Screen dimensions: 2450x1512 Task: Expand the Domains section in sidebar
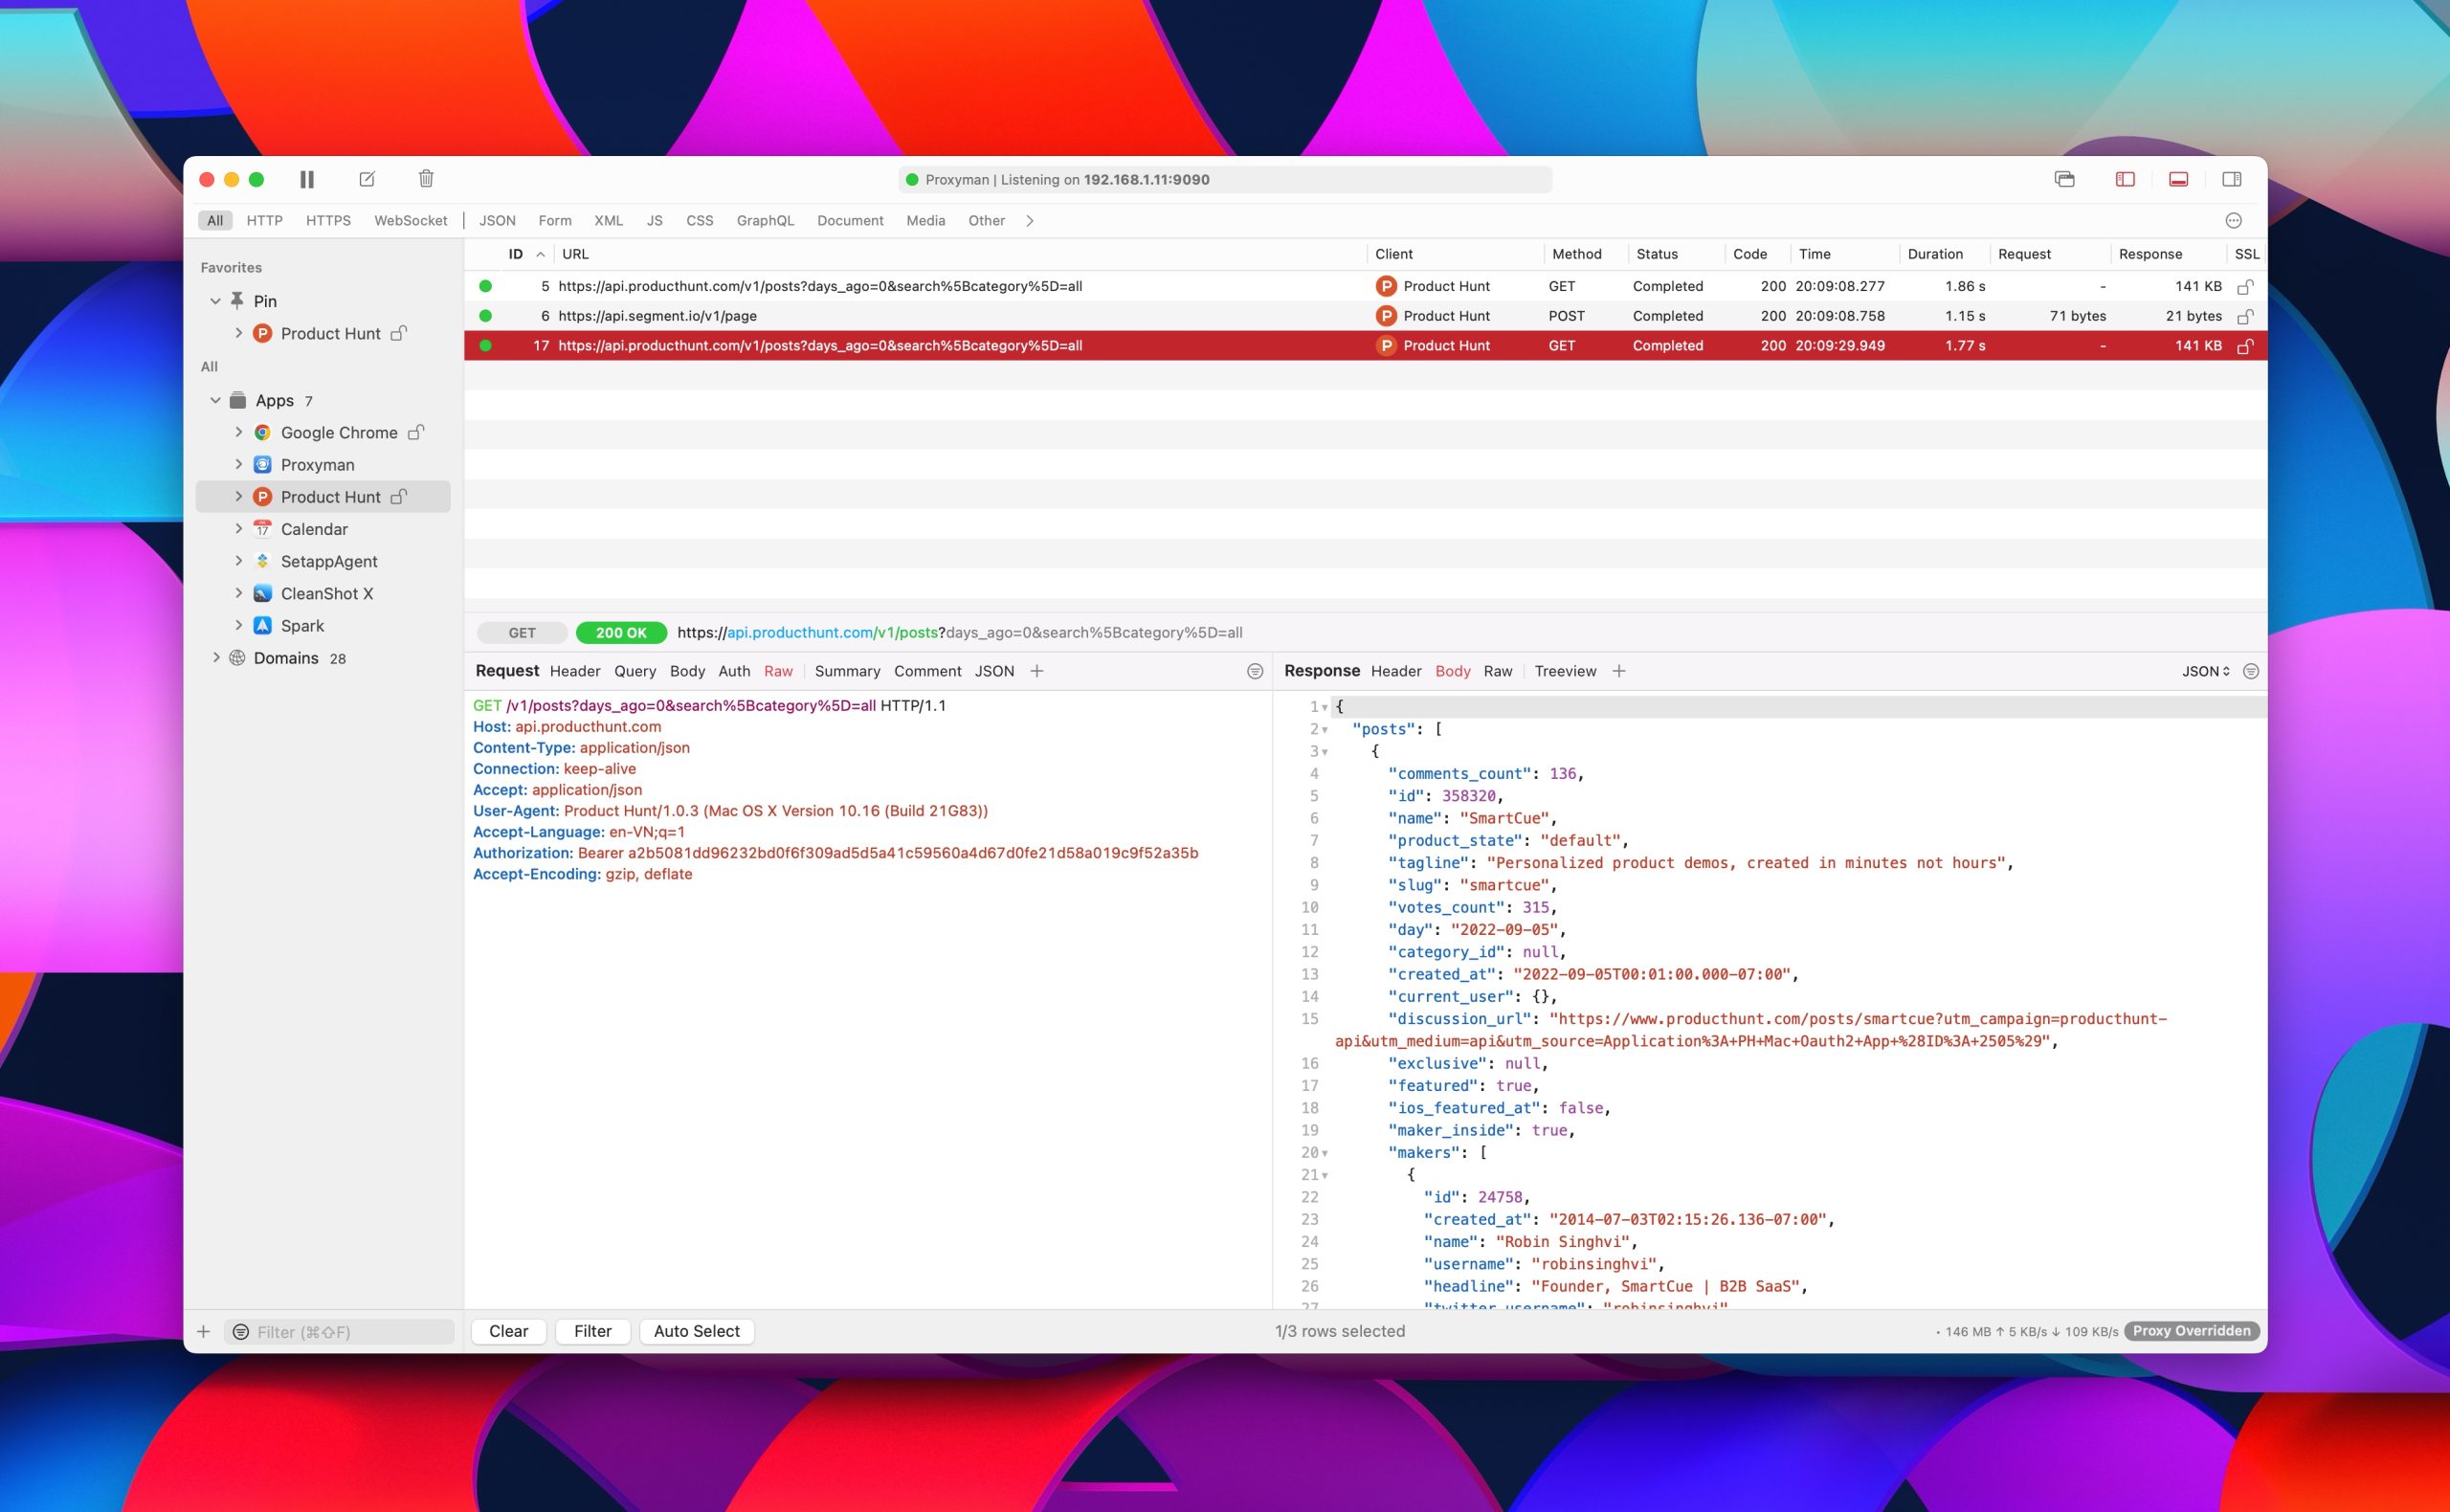213,658
